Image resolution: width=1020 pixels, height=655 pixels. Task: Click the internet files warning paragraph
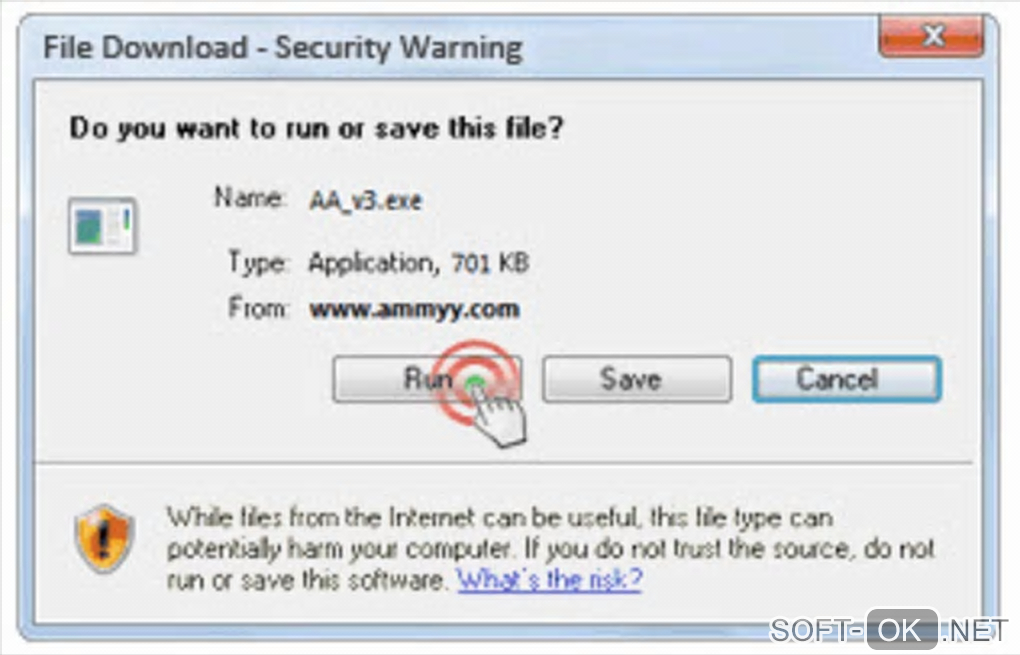(550, 548)
